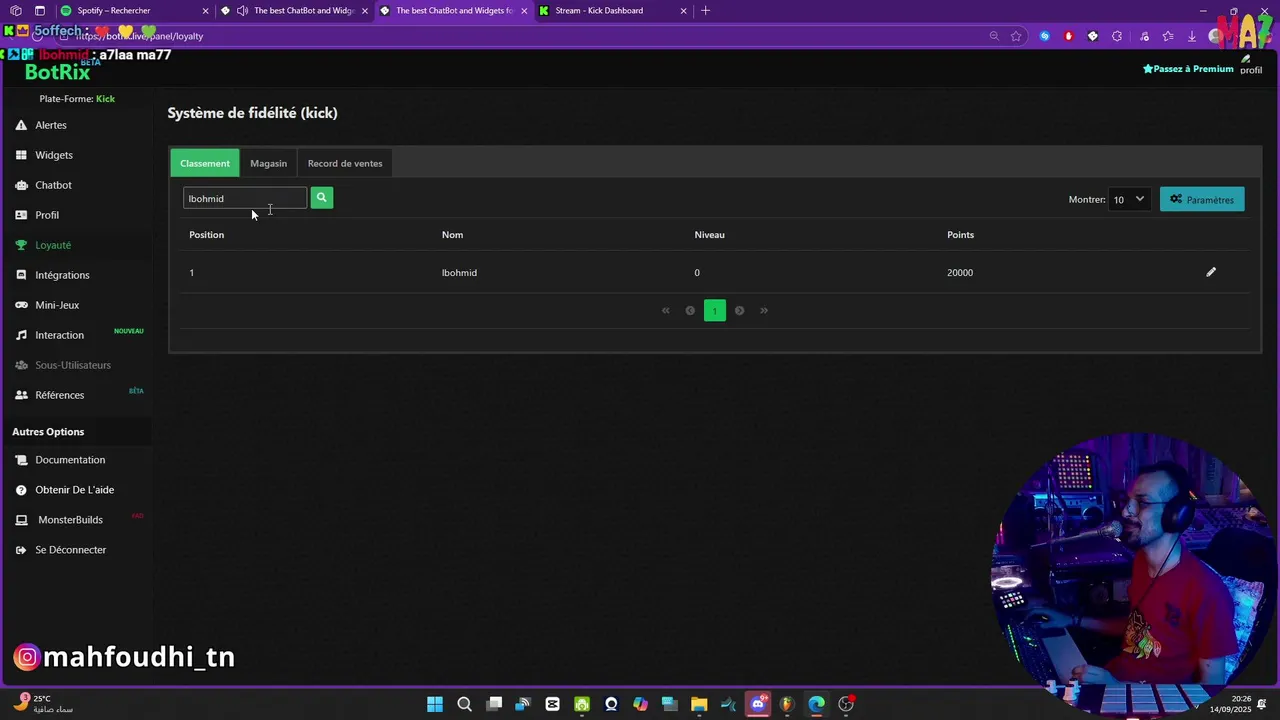The width and height of the screenshot is (1280, 720).
Task: Switch to the Classement tab
Action: point(205,163)
